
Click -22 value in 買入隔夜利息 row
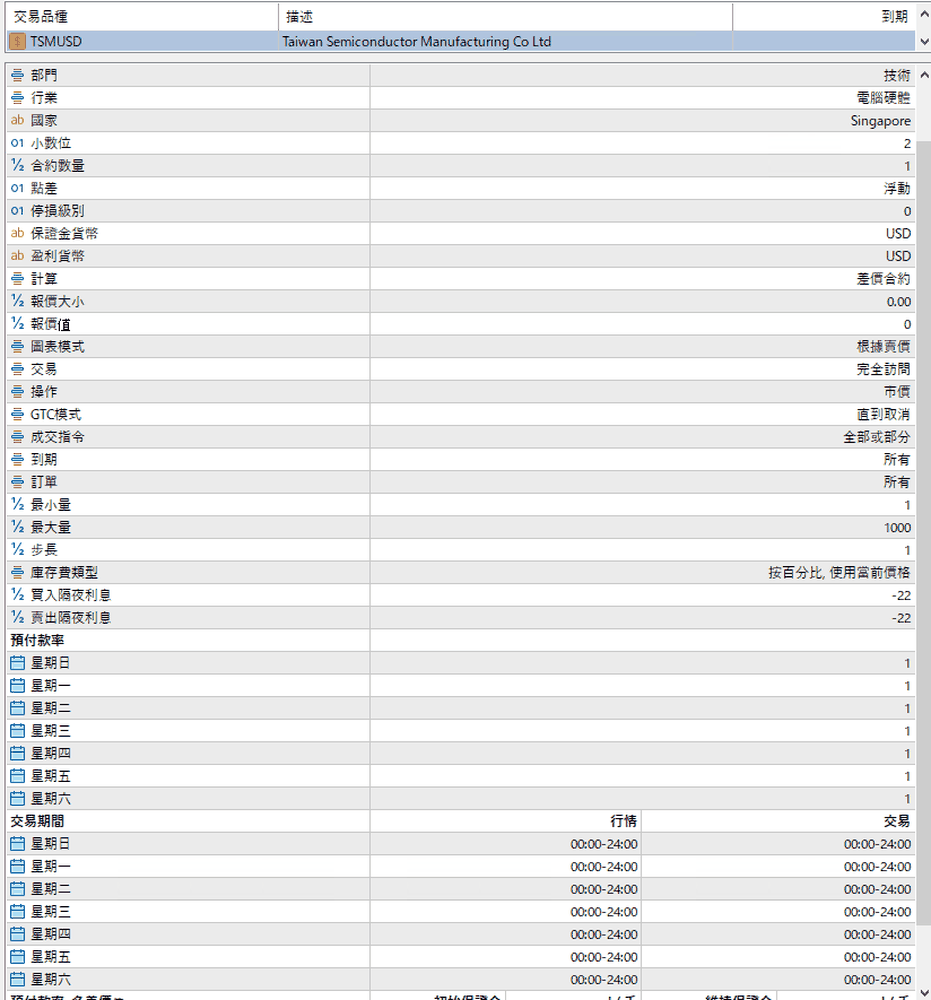coord(901,595)
